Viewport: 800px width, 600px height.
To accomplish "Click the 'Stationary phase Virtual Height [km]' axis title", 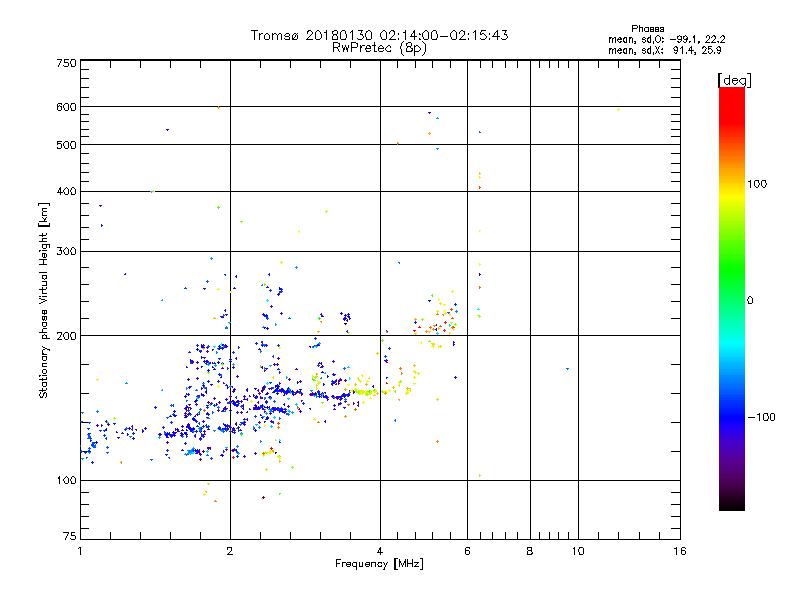I will [44, 301].
